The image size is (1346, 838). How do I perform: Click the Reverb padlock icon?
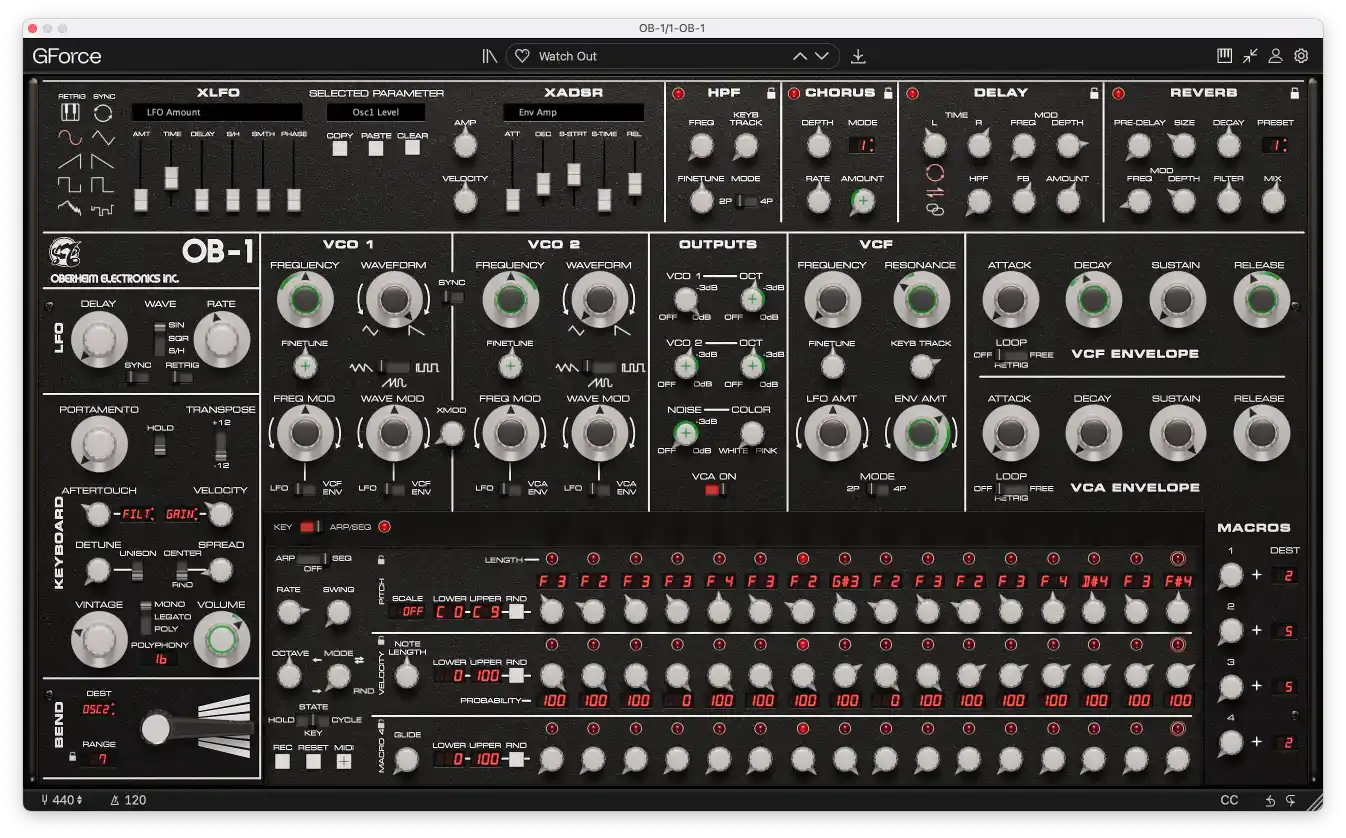click(x=1295, y=93)
